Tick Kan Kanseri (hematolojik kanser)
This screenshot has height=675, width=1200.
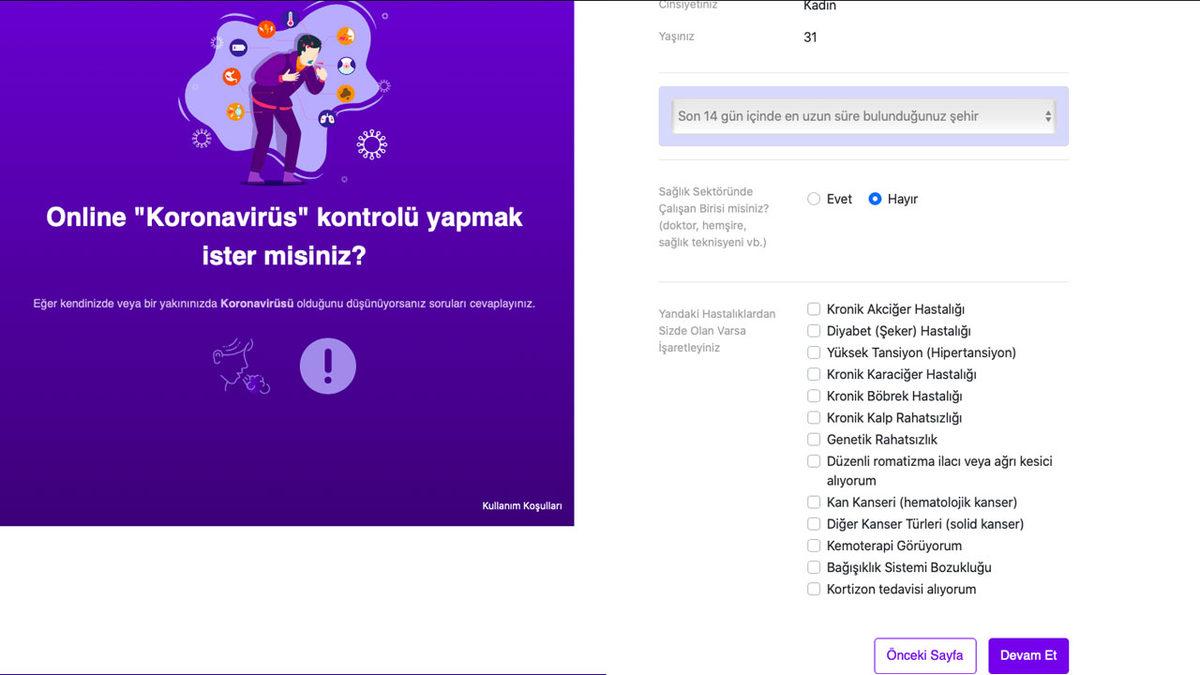(x=814, y=501)
